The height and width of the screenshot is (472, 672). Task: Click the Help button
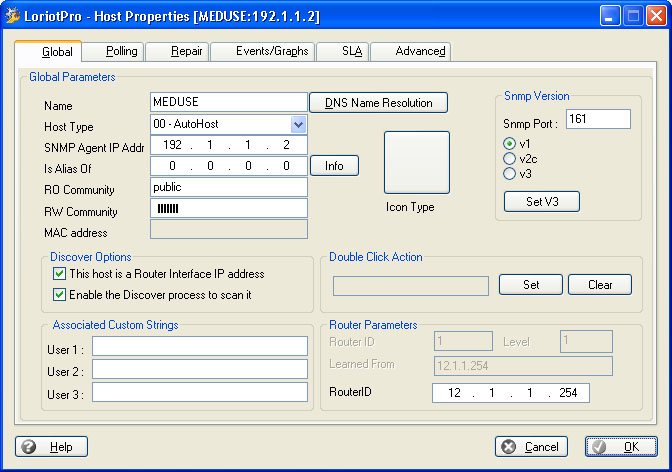click(x=51, y=447)
